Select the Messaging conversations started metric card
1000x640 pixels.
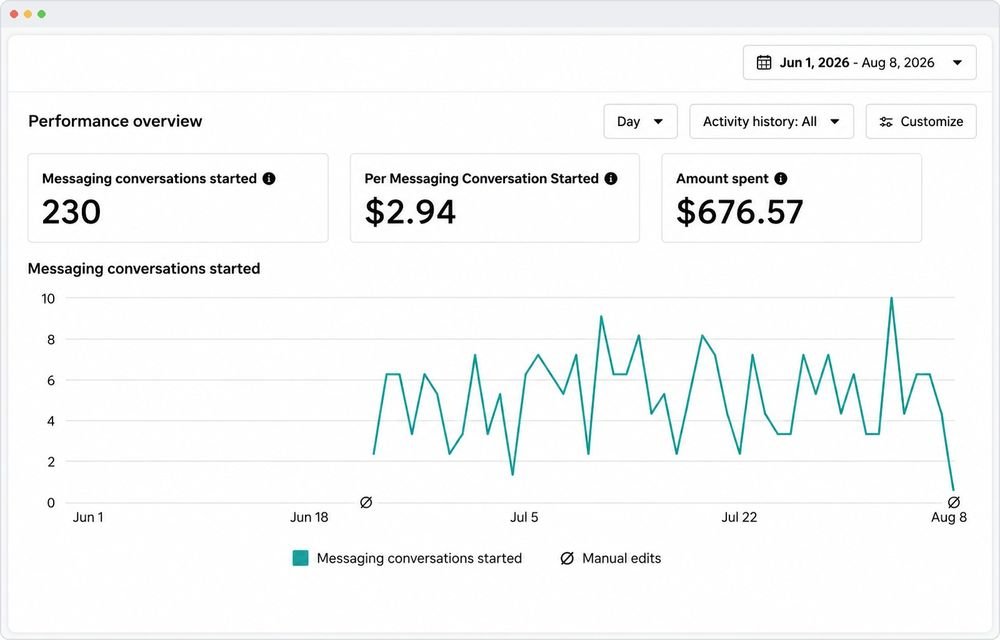(x=178, y=198)
